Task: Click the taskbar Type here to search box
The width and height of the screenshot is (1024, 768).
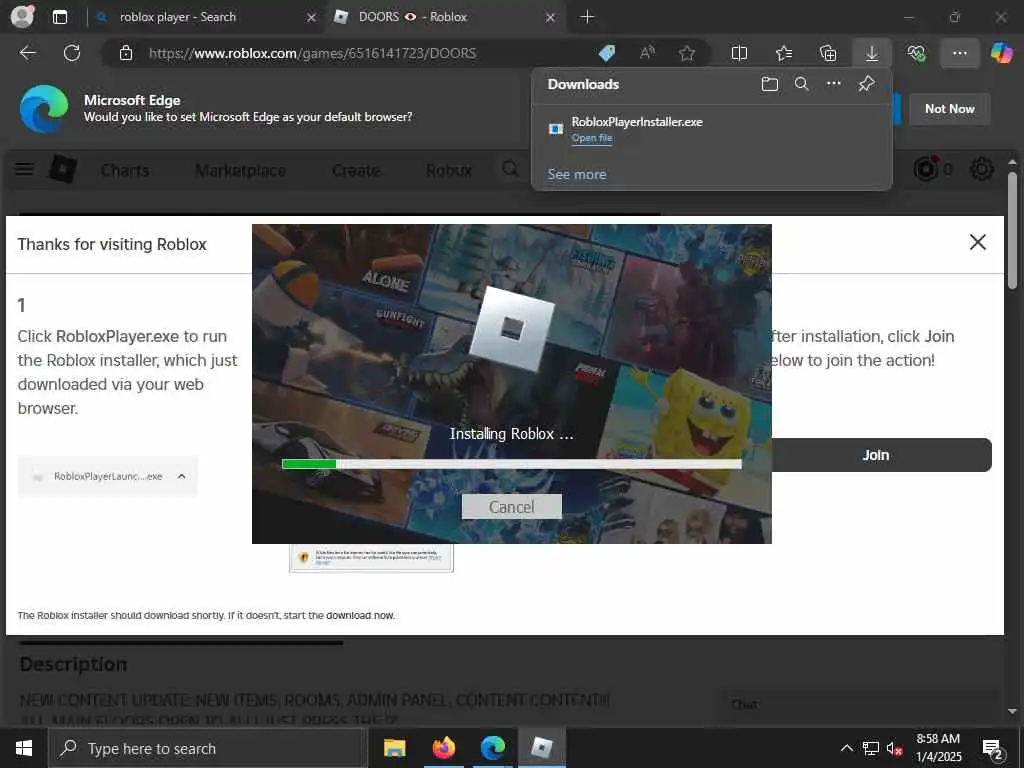Action: coord(208,748)
